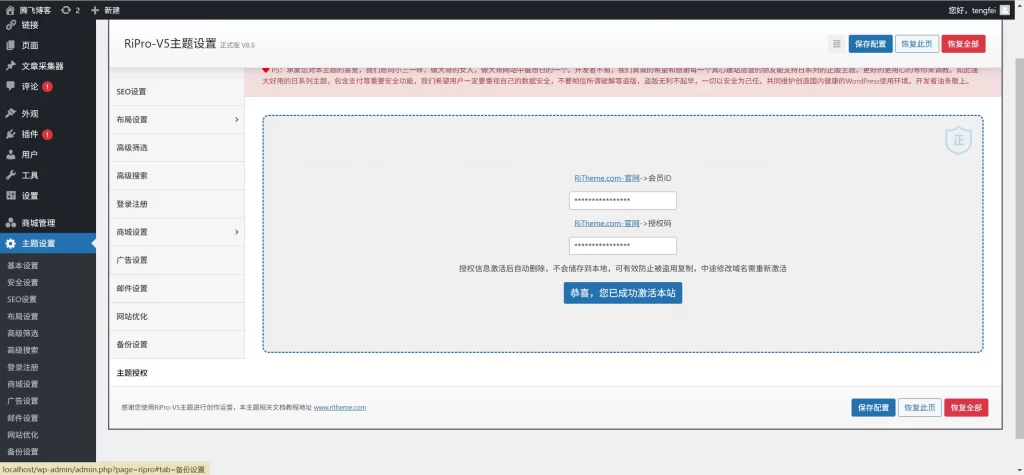Click the top 恢复此页 button
Image resolution: width=1024 pixels, height=475 pixels.
tap(917, 44)
